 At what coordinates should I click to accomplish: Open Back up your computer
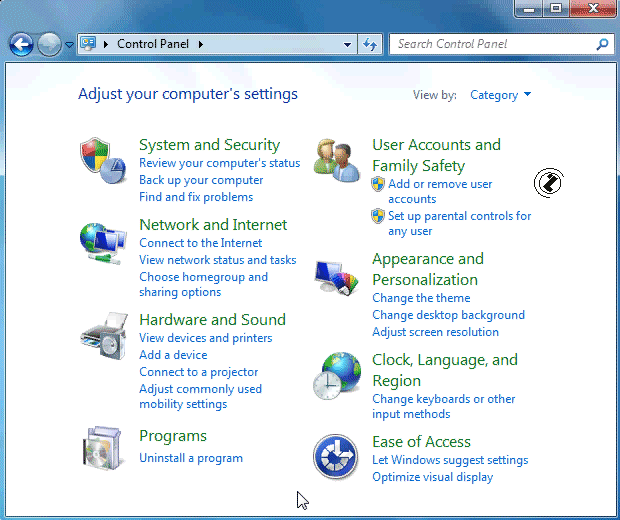point(201,180)
